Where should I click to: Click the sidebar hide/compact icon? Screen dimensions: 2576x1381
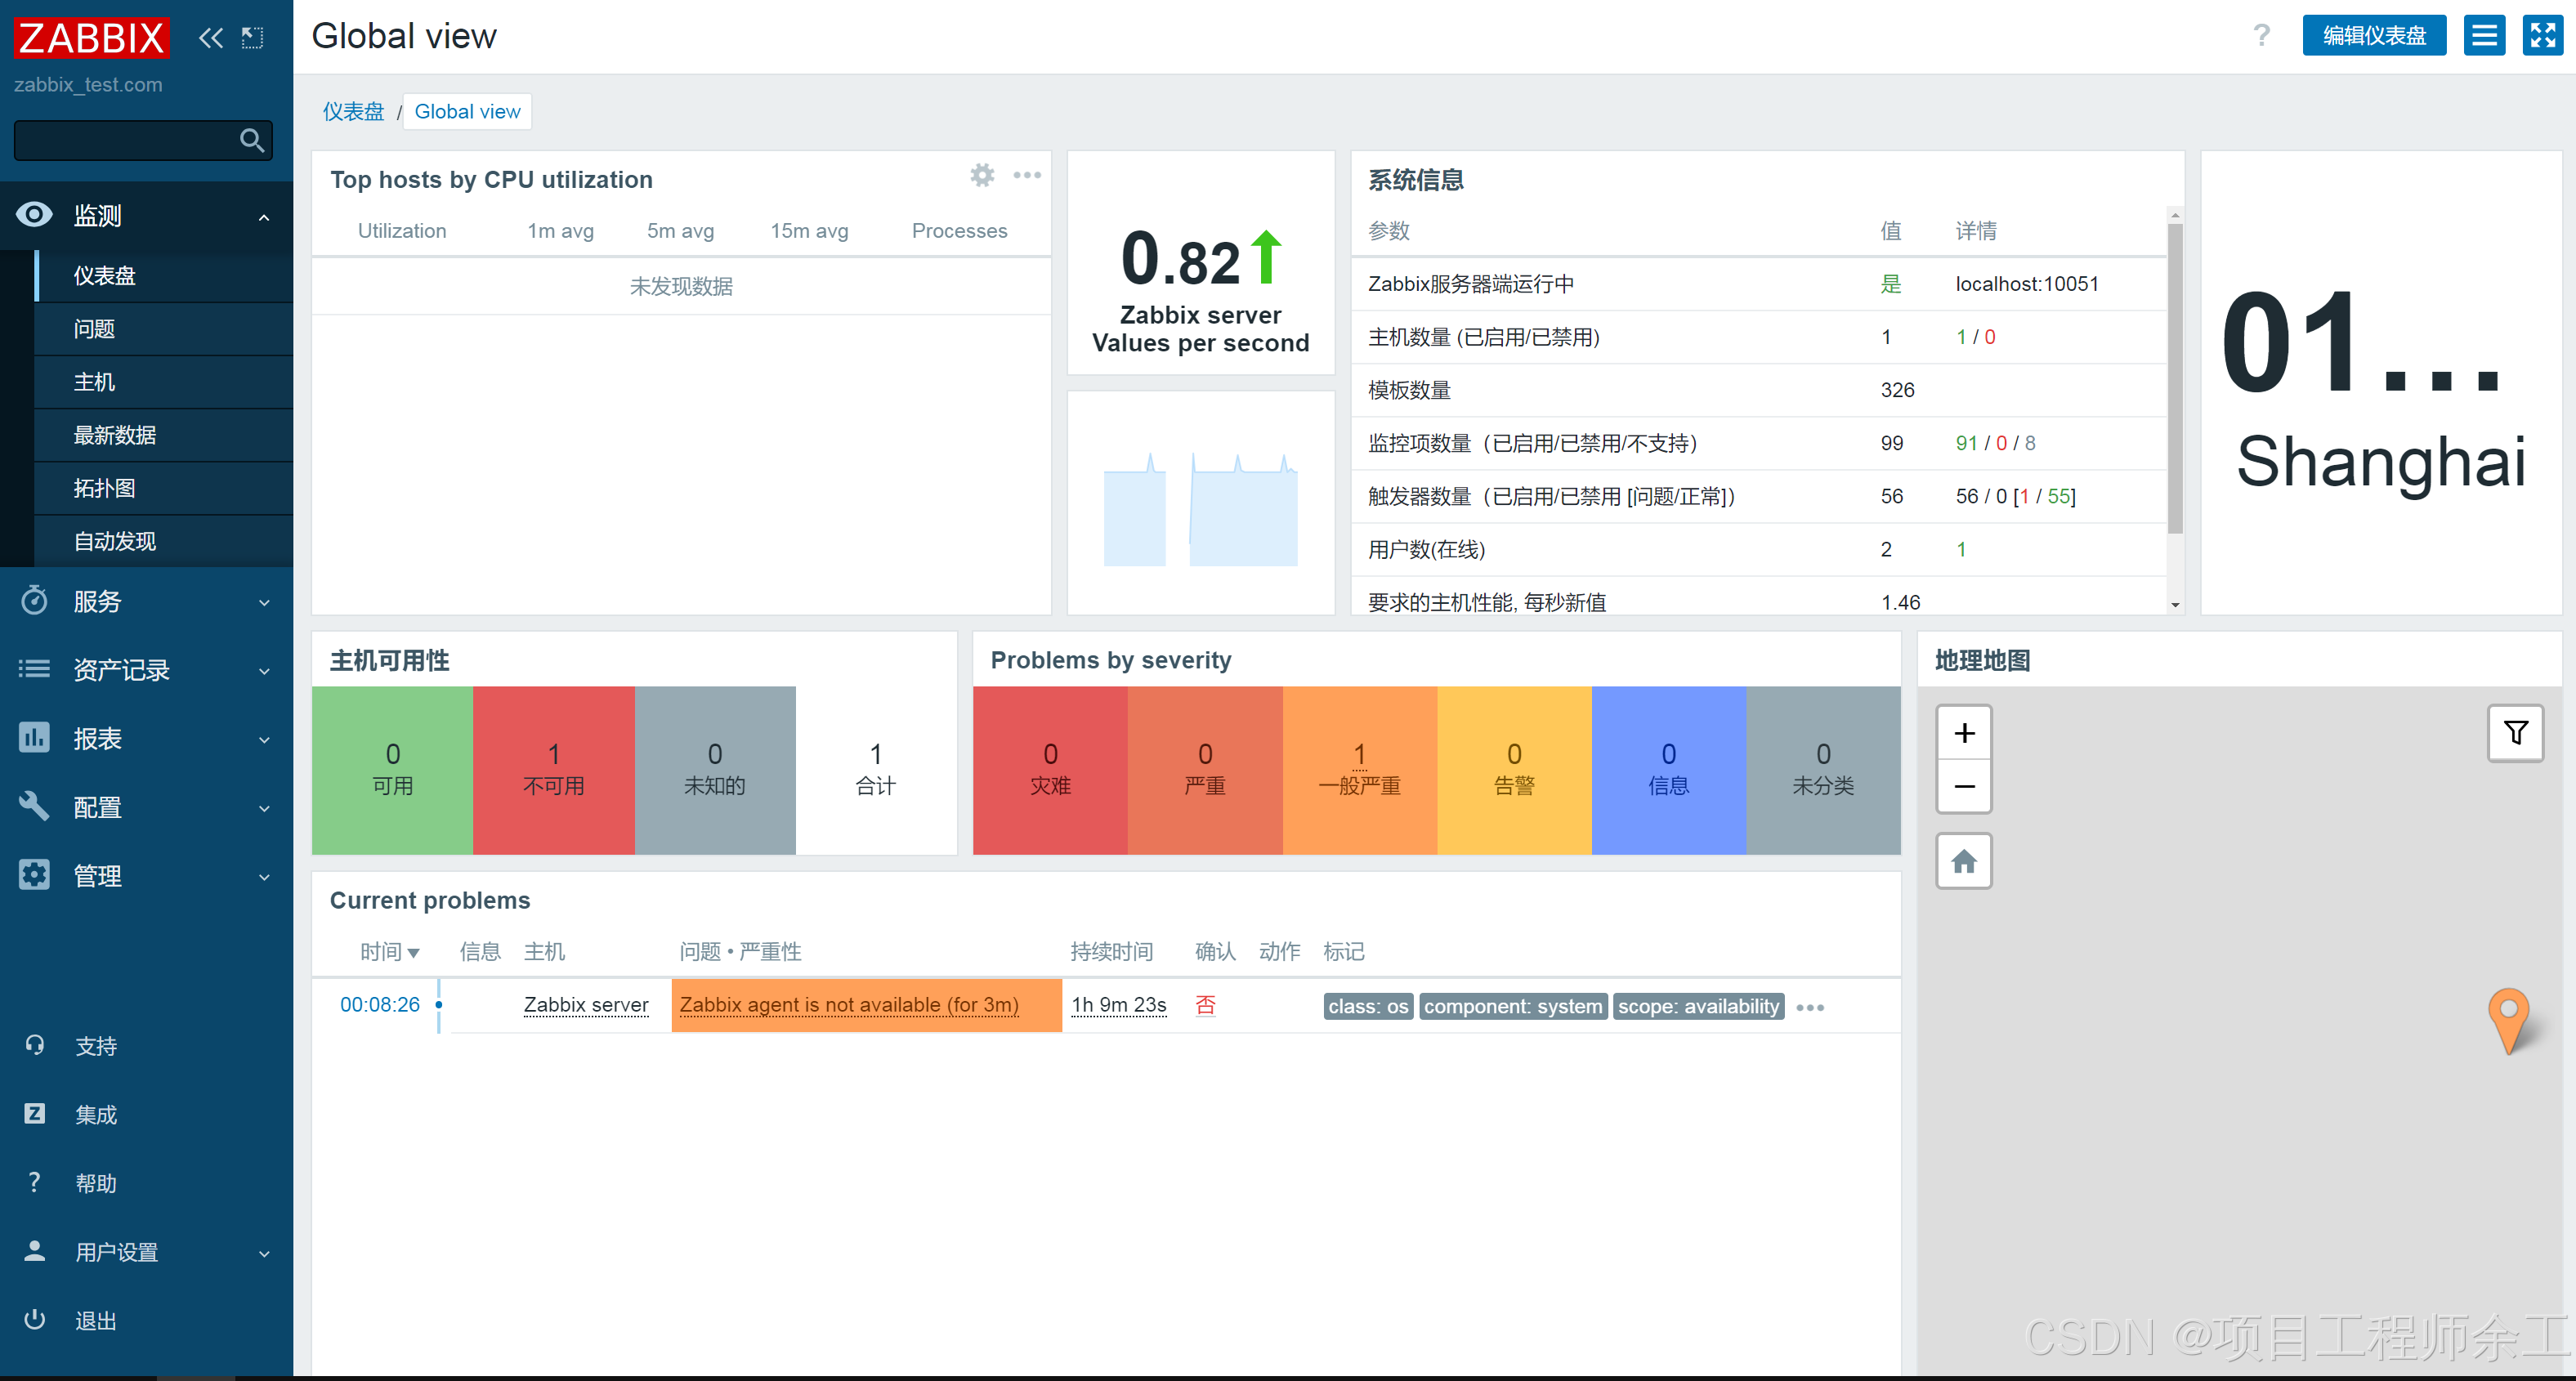253,38
